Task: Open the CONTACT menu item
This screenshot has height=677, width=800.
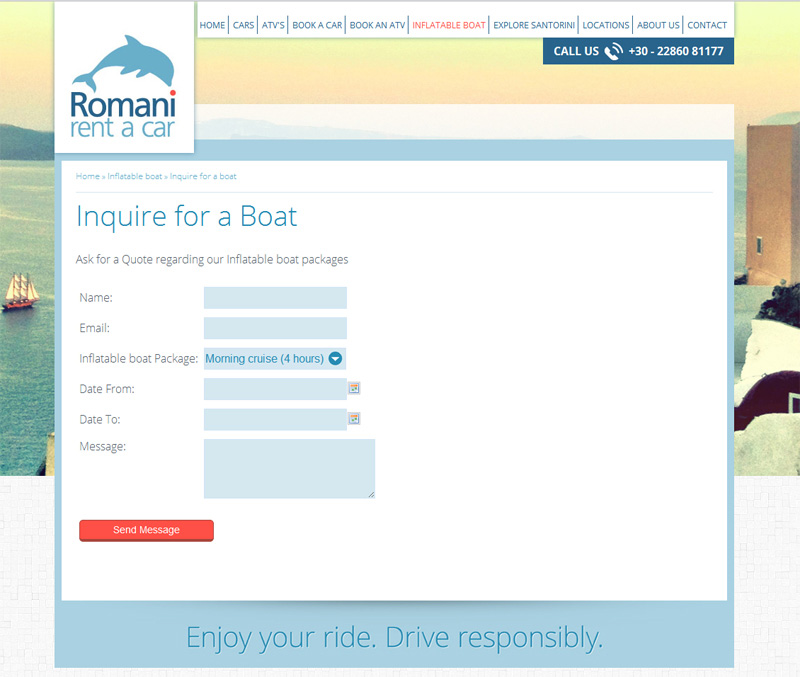Action: tap(707, 25)
